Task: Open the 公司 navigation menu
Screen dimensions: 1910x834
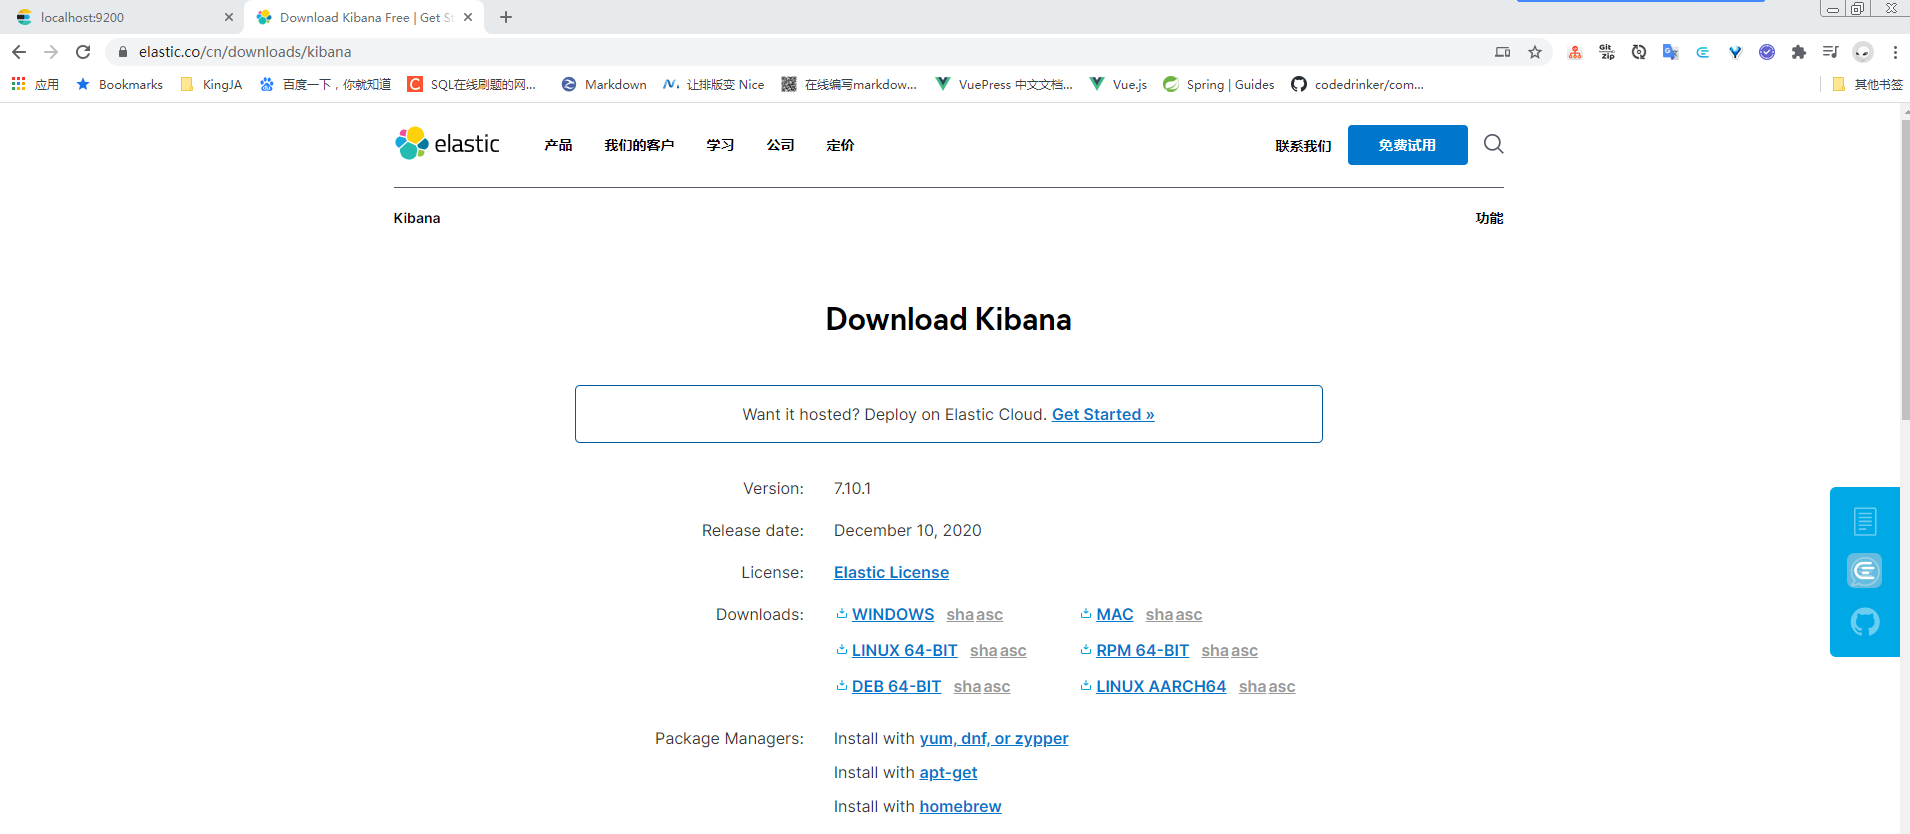Action: (x=780, y=145)
